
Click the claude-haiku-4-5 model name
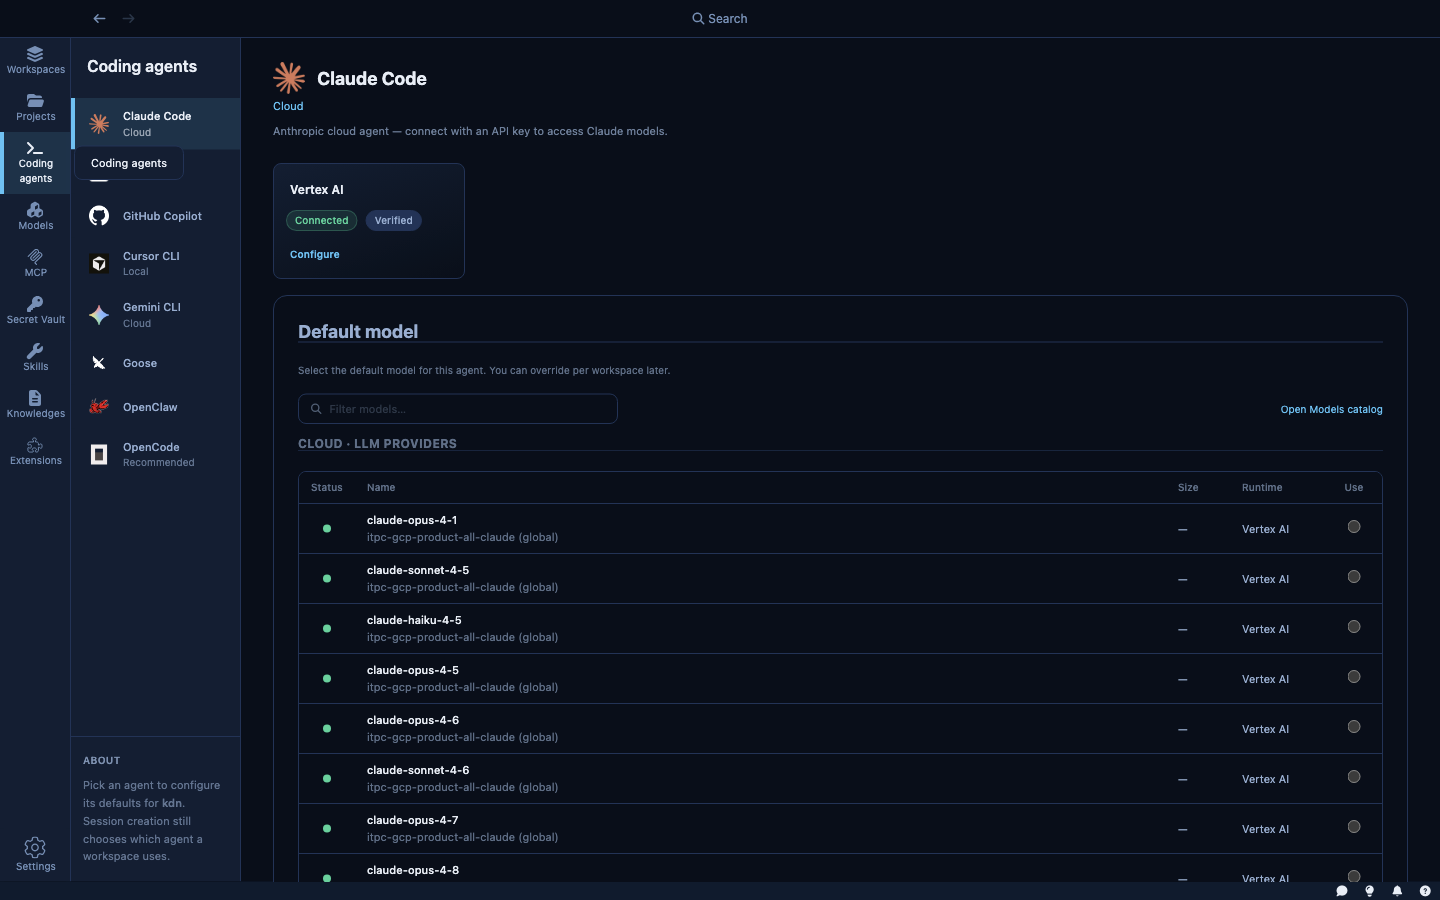(x=414, y=620)
